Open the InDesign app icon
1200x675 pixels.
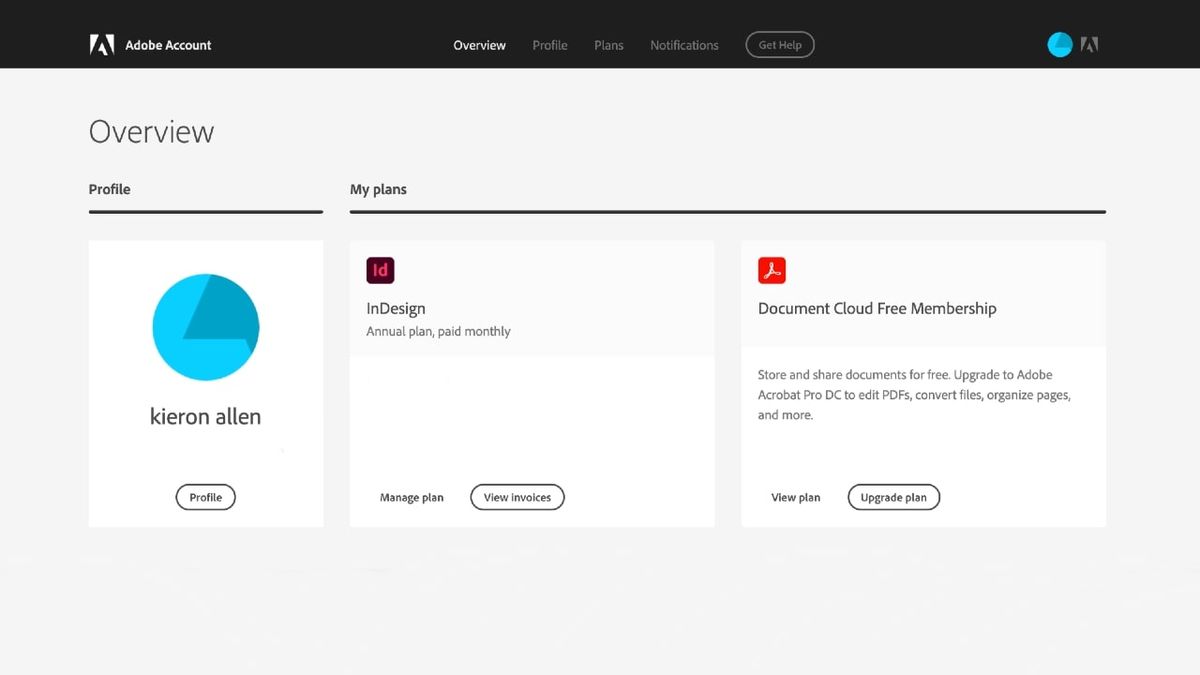pos(380,270)
